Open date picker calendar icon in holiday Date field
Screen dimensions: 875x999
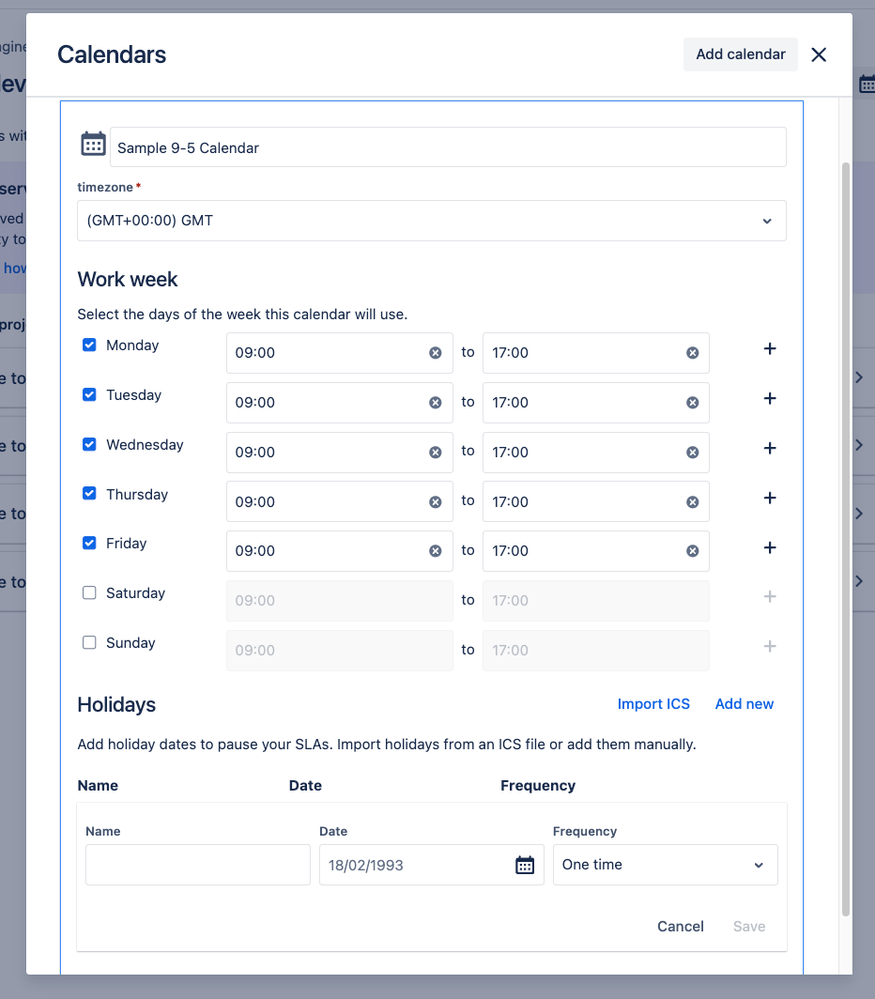pyautogui.click(x=524, y=865)
